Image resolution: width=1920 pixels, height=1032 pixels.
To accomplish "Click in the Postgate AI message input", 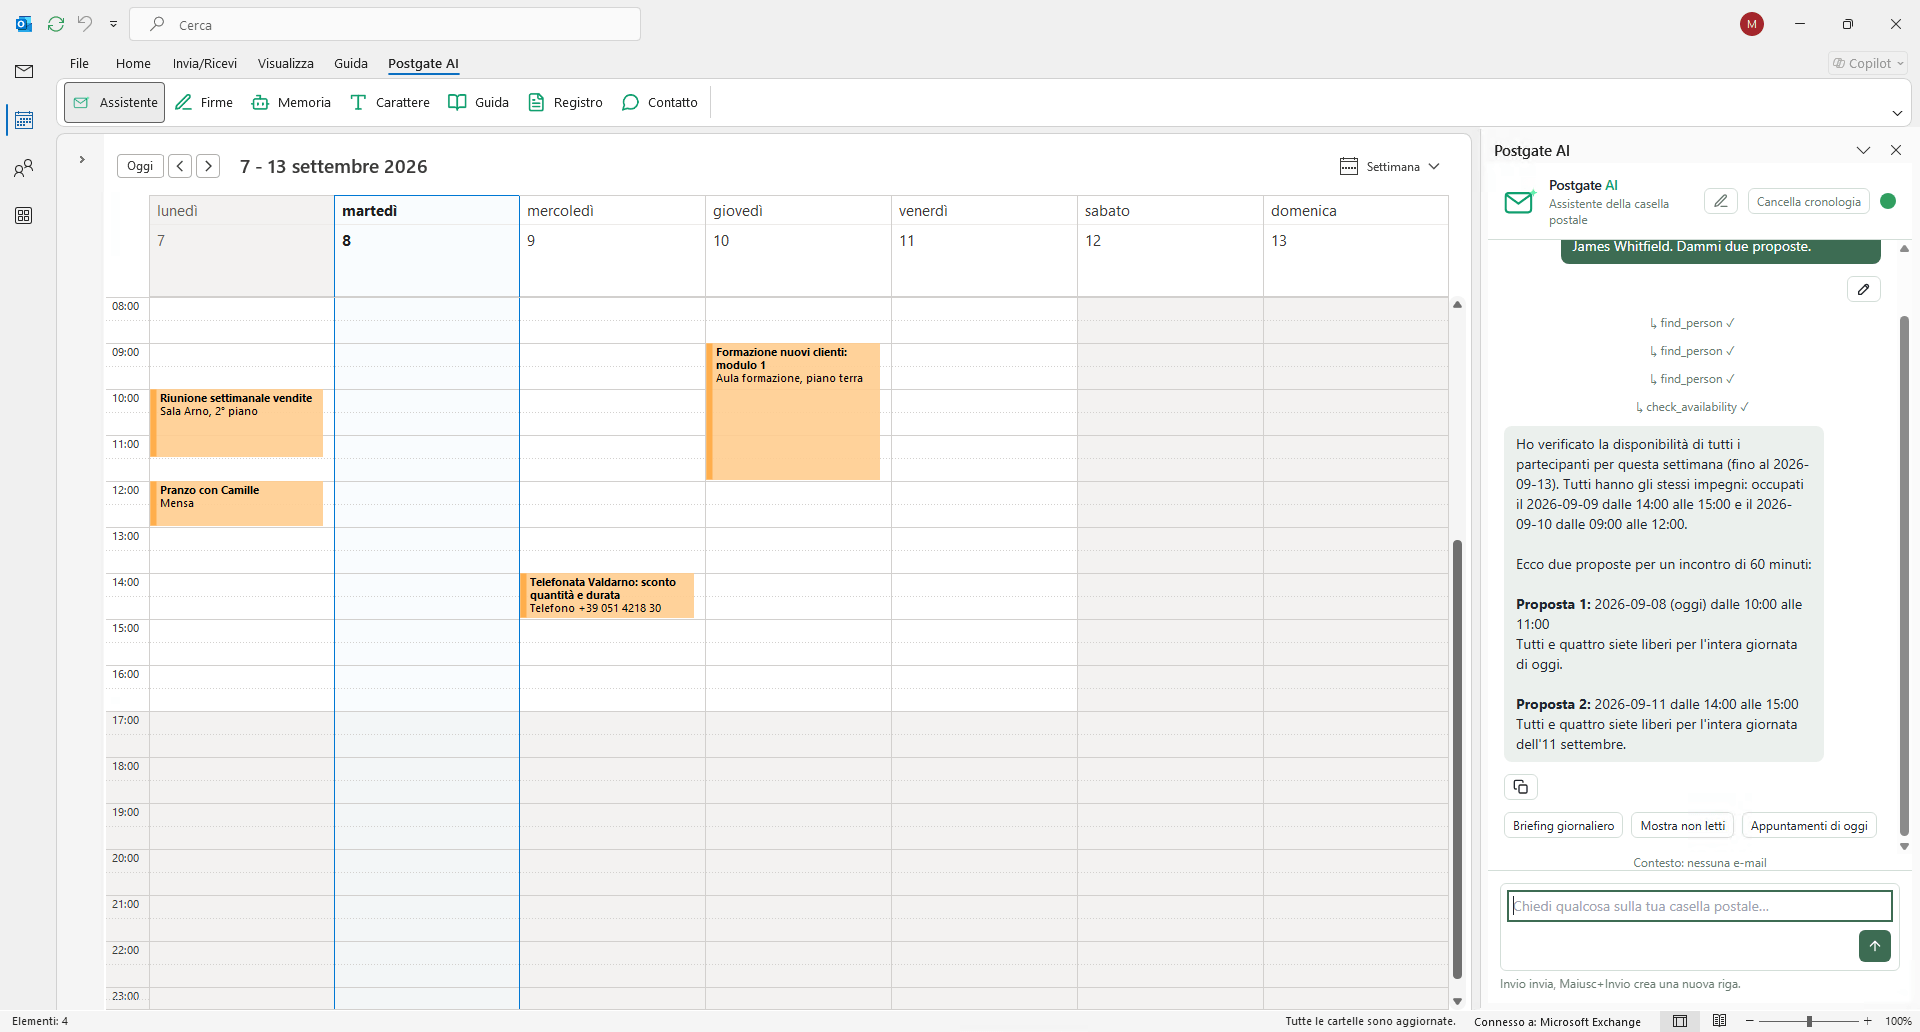I will pos(1699,906).
